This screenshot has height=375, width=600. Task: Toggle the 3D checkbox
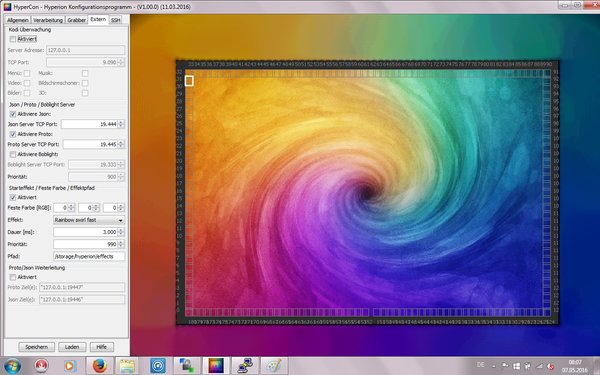click(85, 93)
